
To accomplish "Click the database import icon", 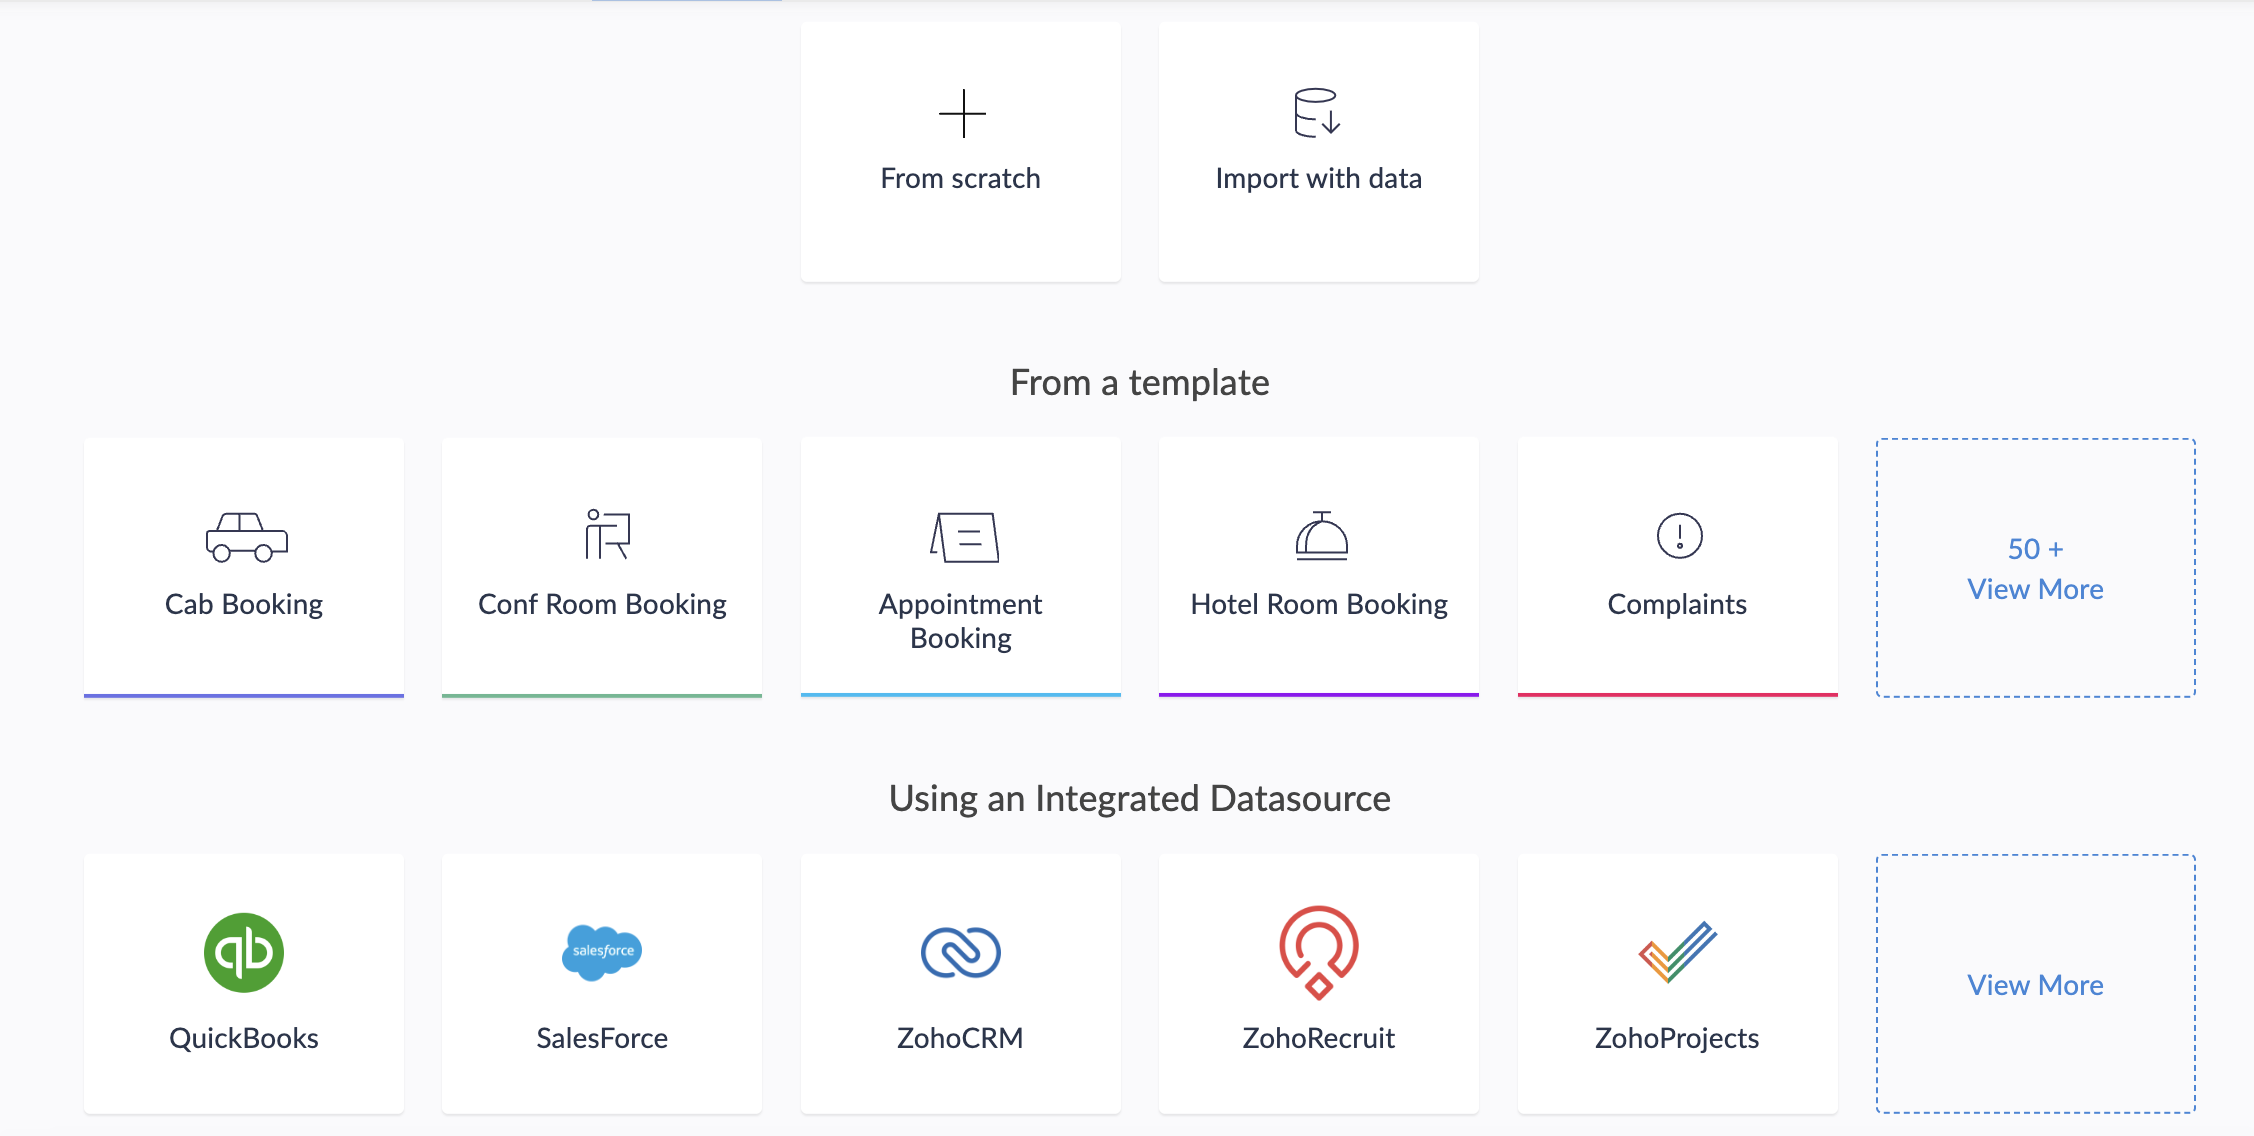I will click(x=1317, y=112).
